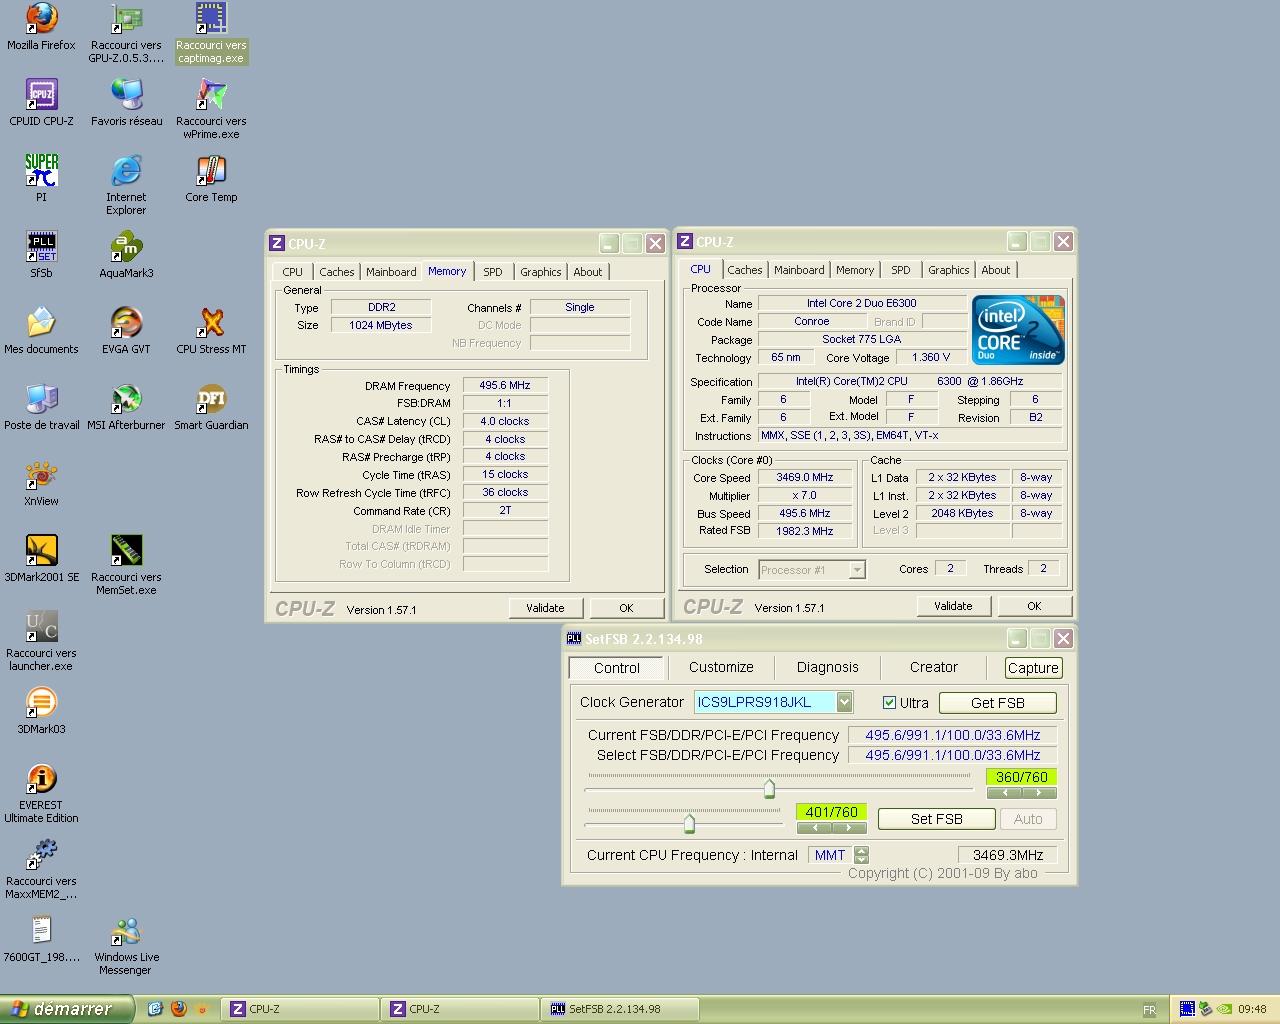This screenshot has height=1024, width=1280.
Task: Click right arrow under 360/760 value
Action: point(1039,793)
